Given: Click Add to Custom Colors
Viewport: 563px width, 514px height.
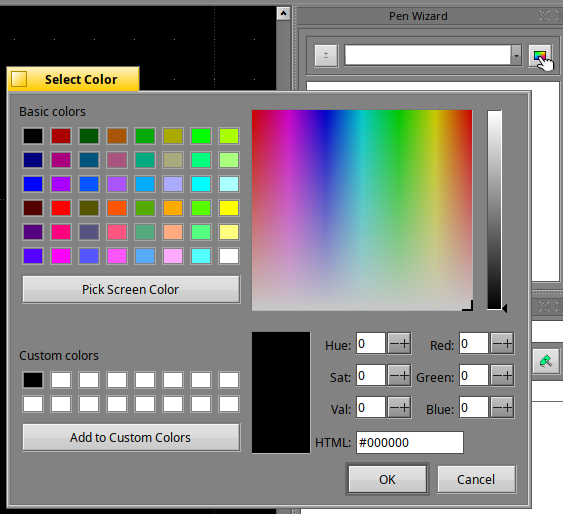Looking at the screenshot, I should [x=131, y=437].
